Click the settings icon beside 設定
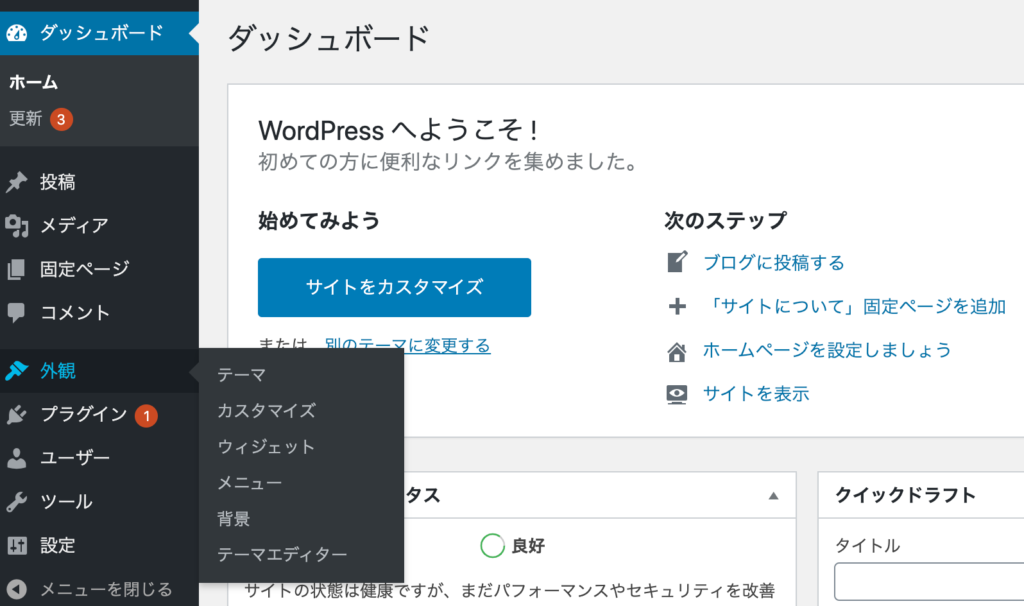1024x606 pixels. point(17,546)
